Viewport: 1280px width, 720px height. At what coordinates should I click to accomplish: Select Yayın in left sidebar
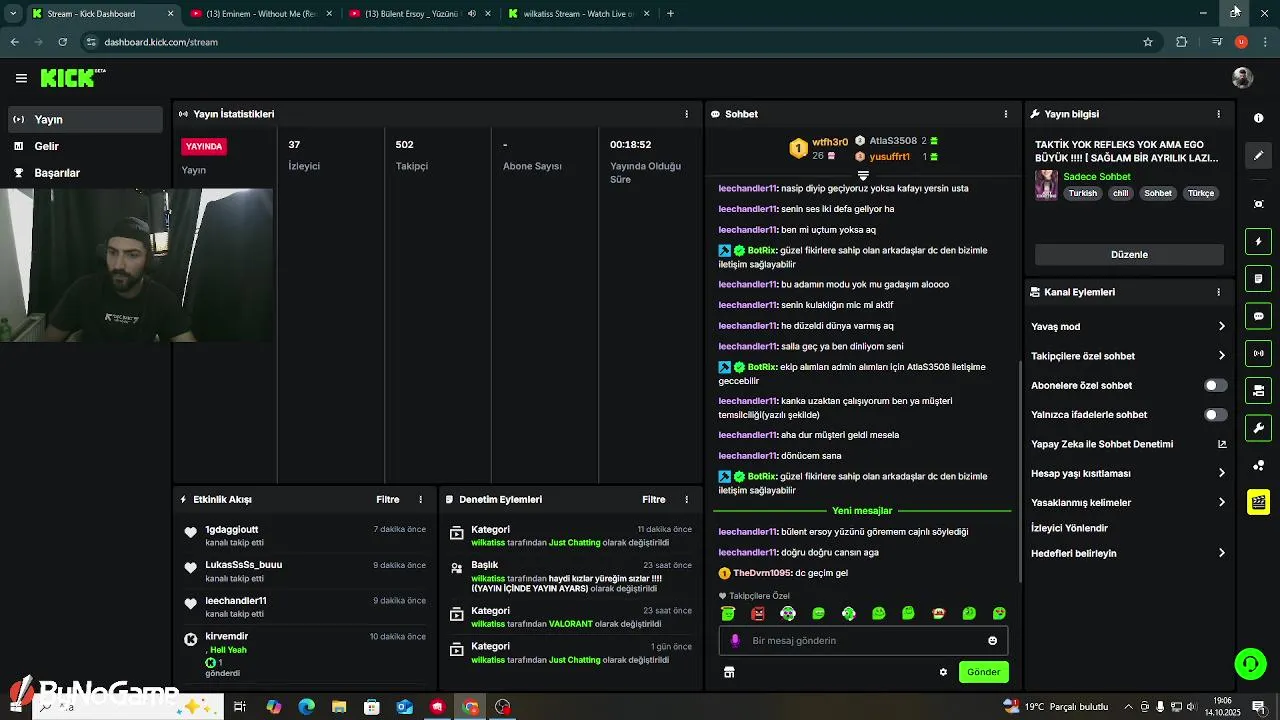85,119
